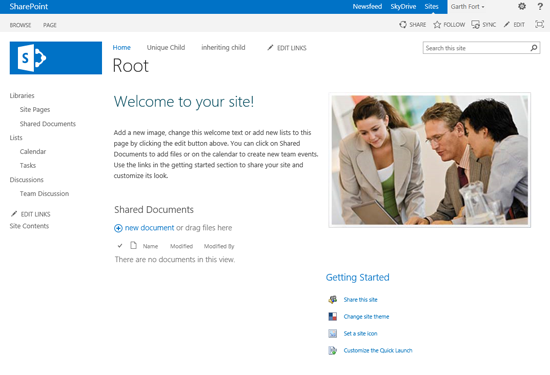Click the Change site theme link
The image size is (550, 375).
tap(366, 316)
